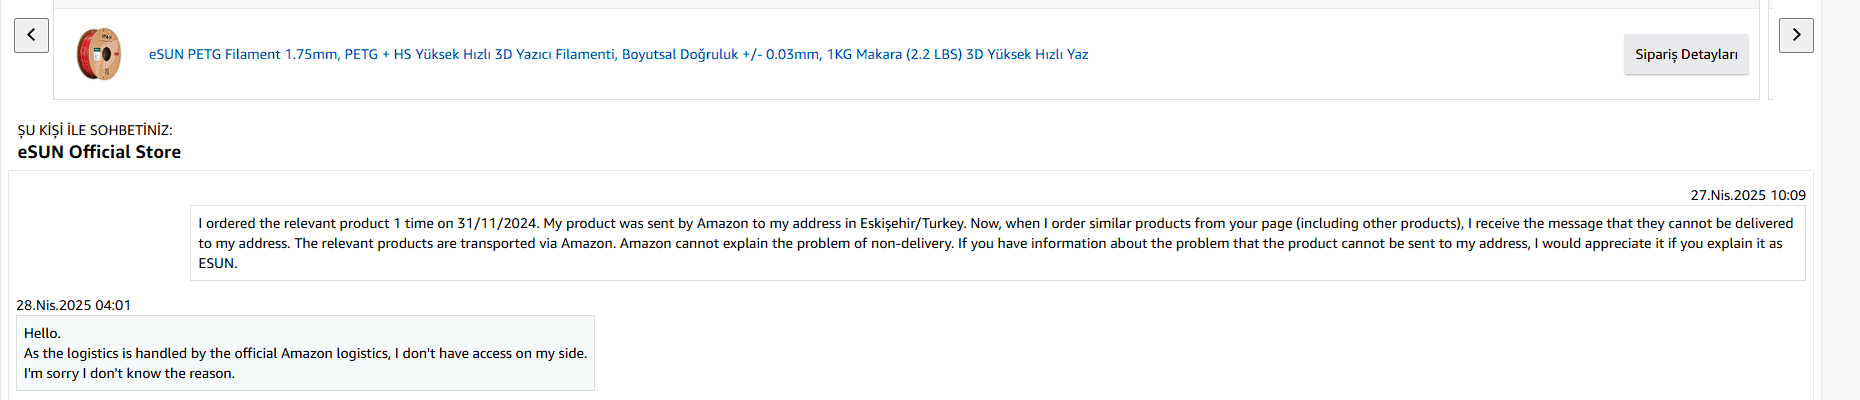Click the 28.Nis.2025 04:01 timestamp
The height and width of the screenshot is (400, 1860).
click(x=73, y=305)
